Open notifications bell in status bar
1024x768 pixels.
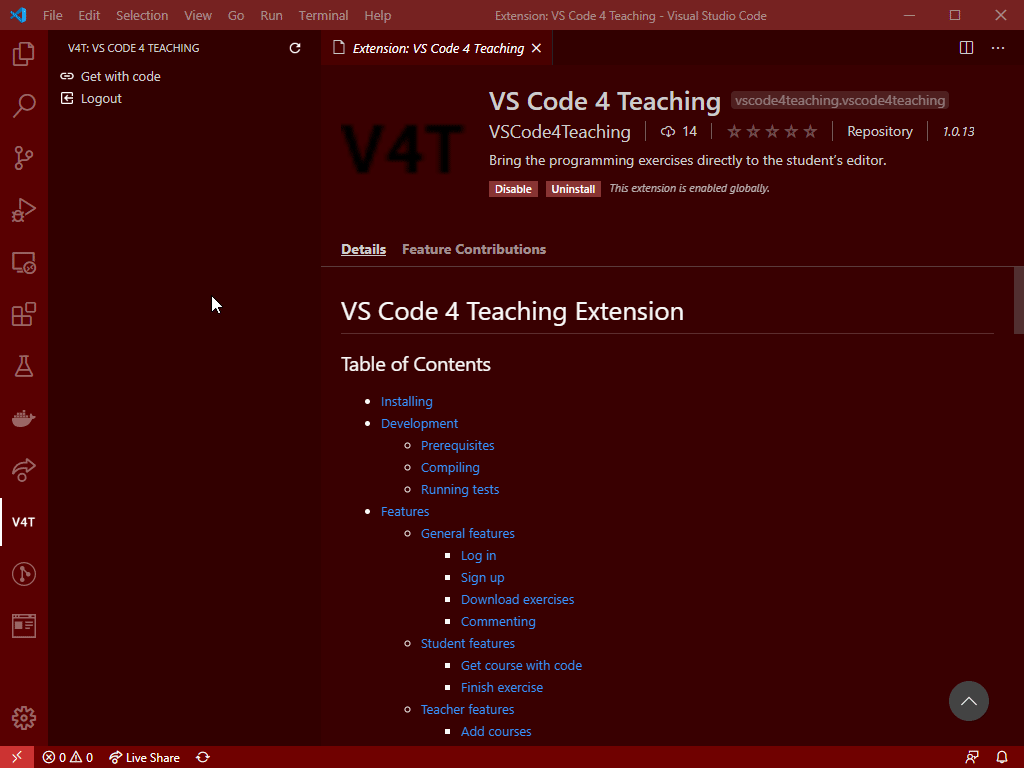click(1002, 757)
